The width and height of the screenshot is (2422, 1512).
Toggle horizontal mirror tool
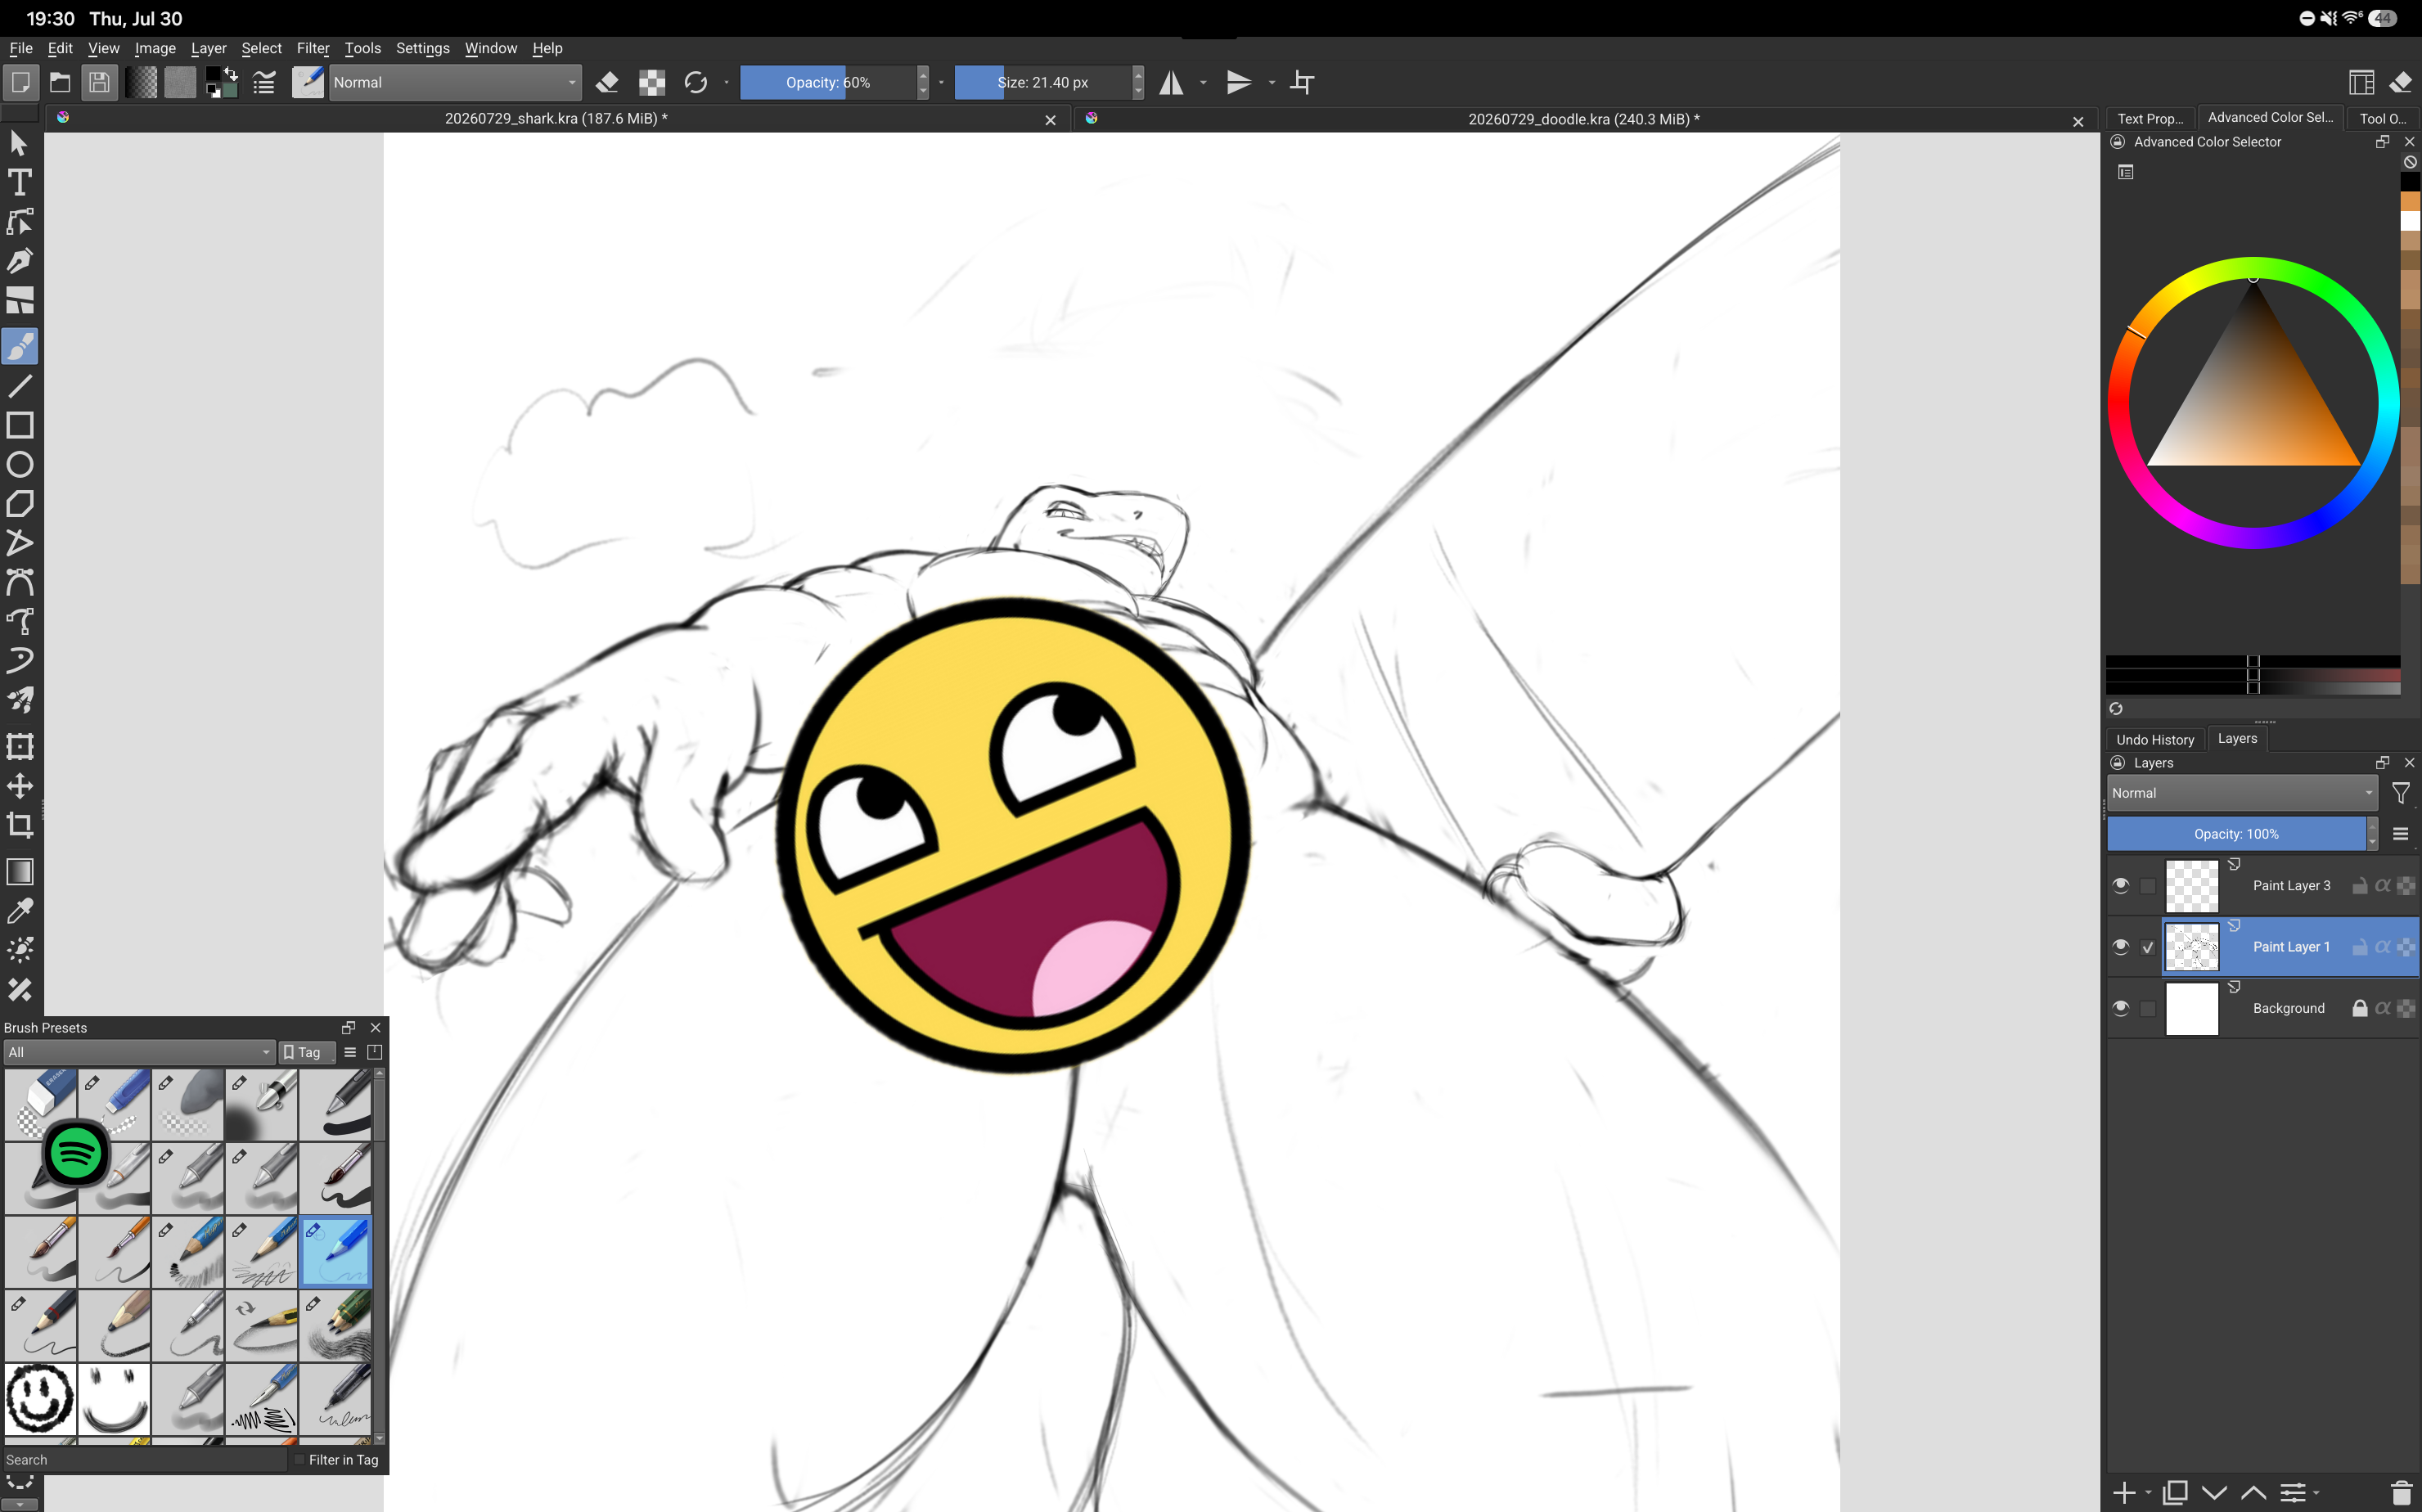[1171, 83]
